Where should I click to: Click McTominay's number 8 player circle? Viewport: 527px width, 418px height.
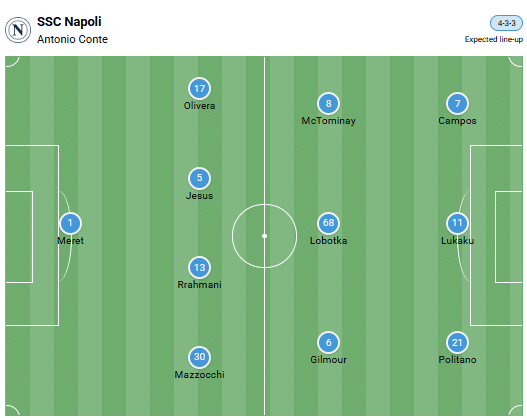point(328,103)
